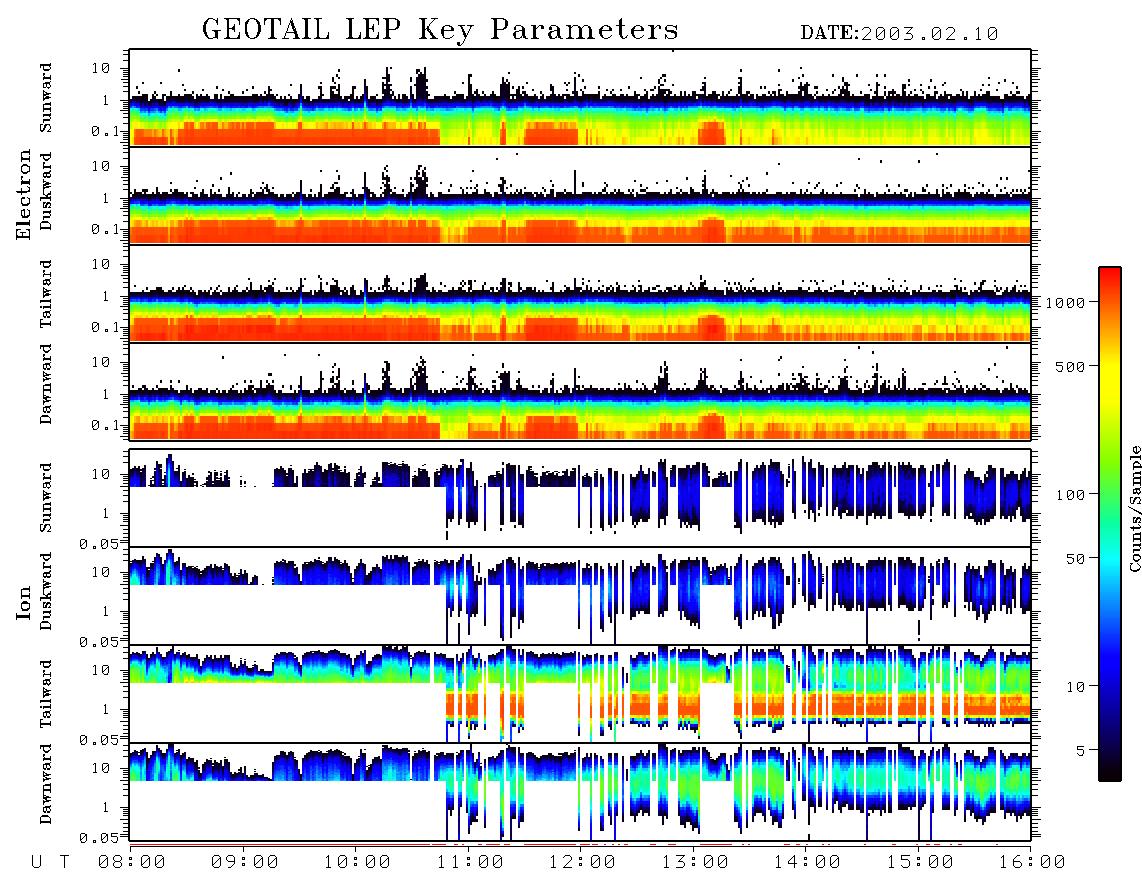Viewport: 1142px width, 880px height.
Task: Click the Ion Sunward spectrogram panel
Action: 580,498
